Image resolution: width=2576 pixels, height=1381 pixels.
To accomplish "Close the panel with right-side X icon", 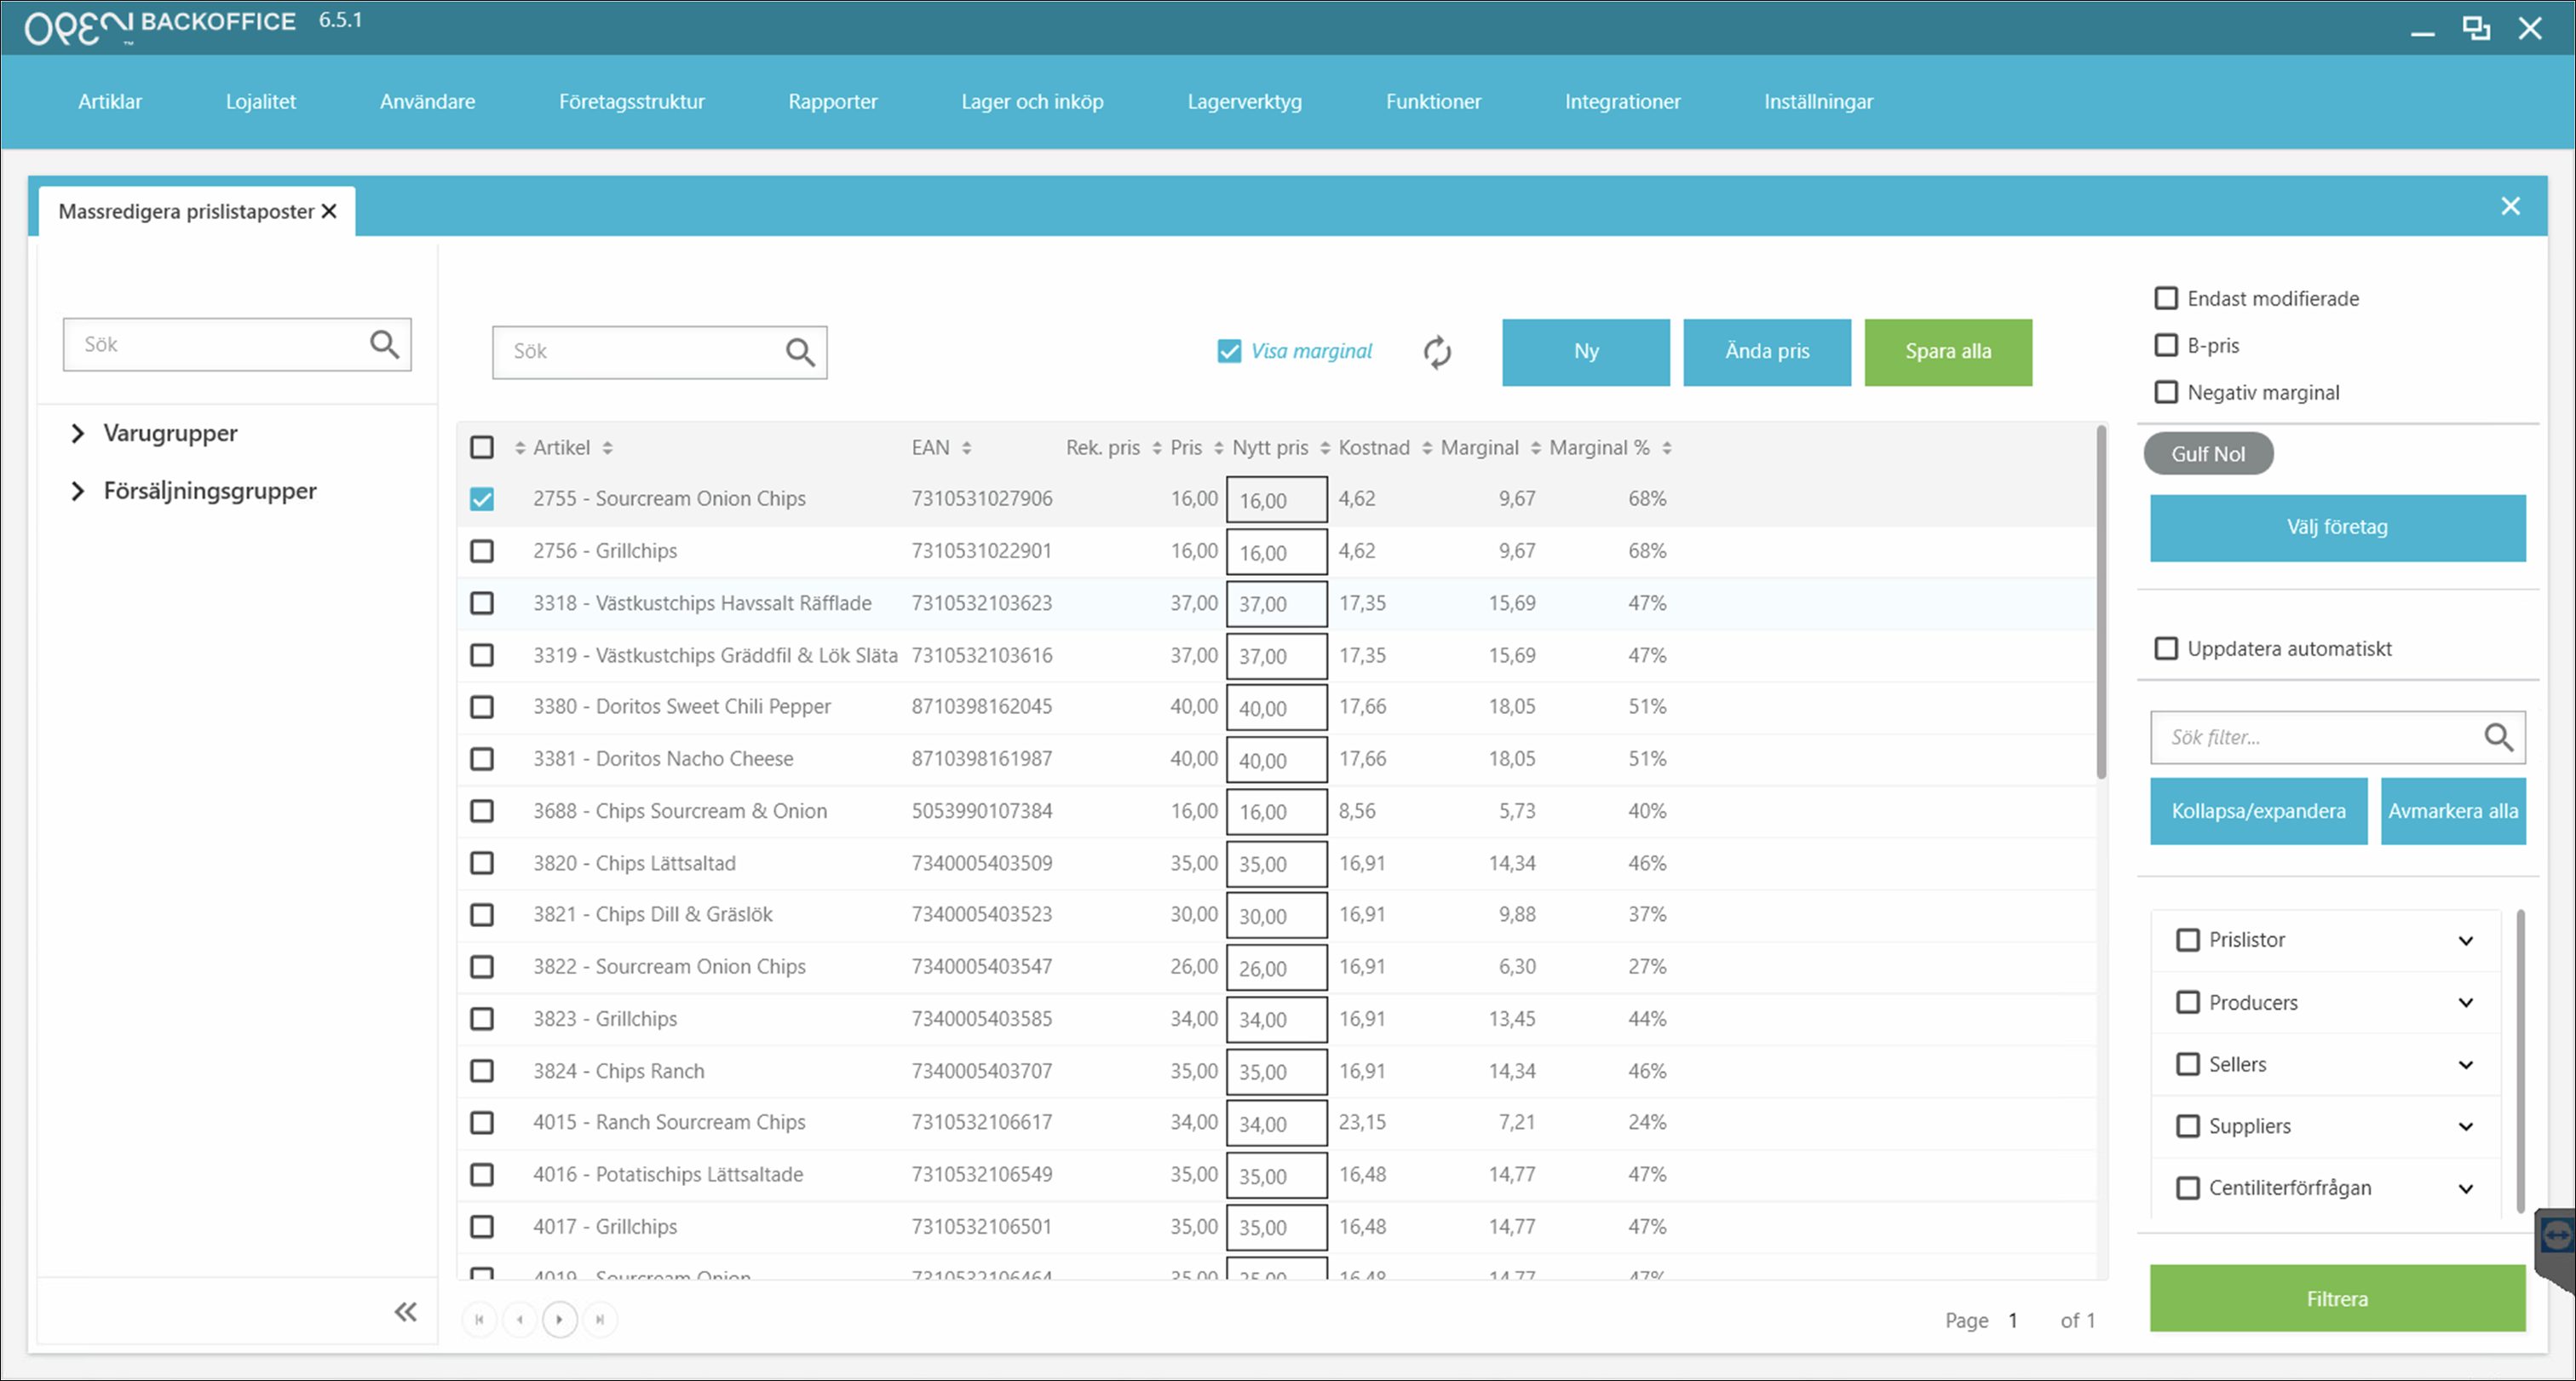I will coord(2510,206).
